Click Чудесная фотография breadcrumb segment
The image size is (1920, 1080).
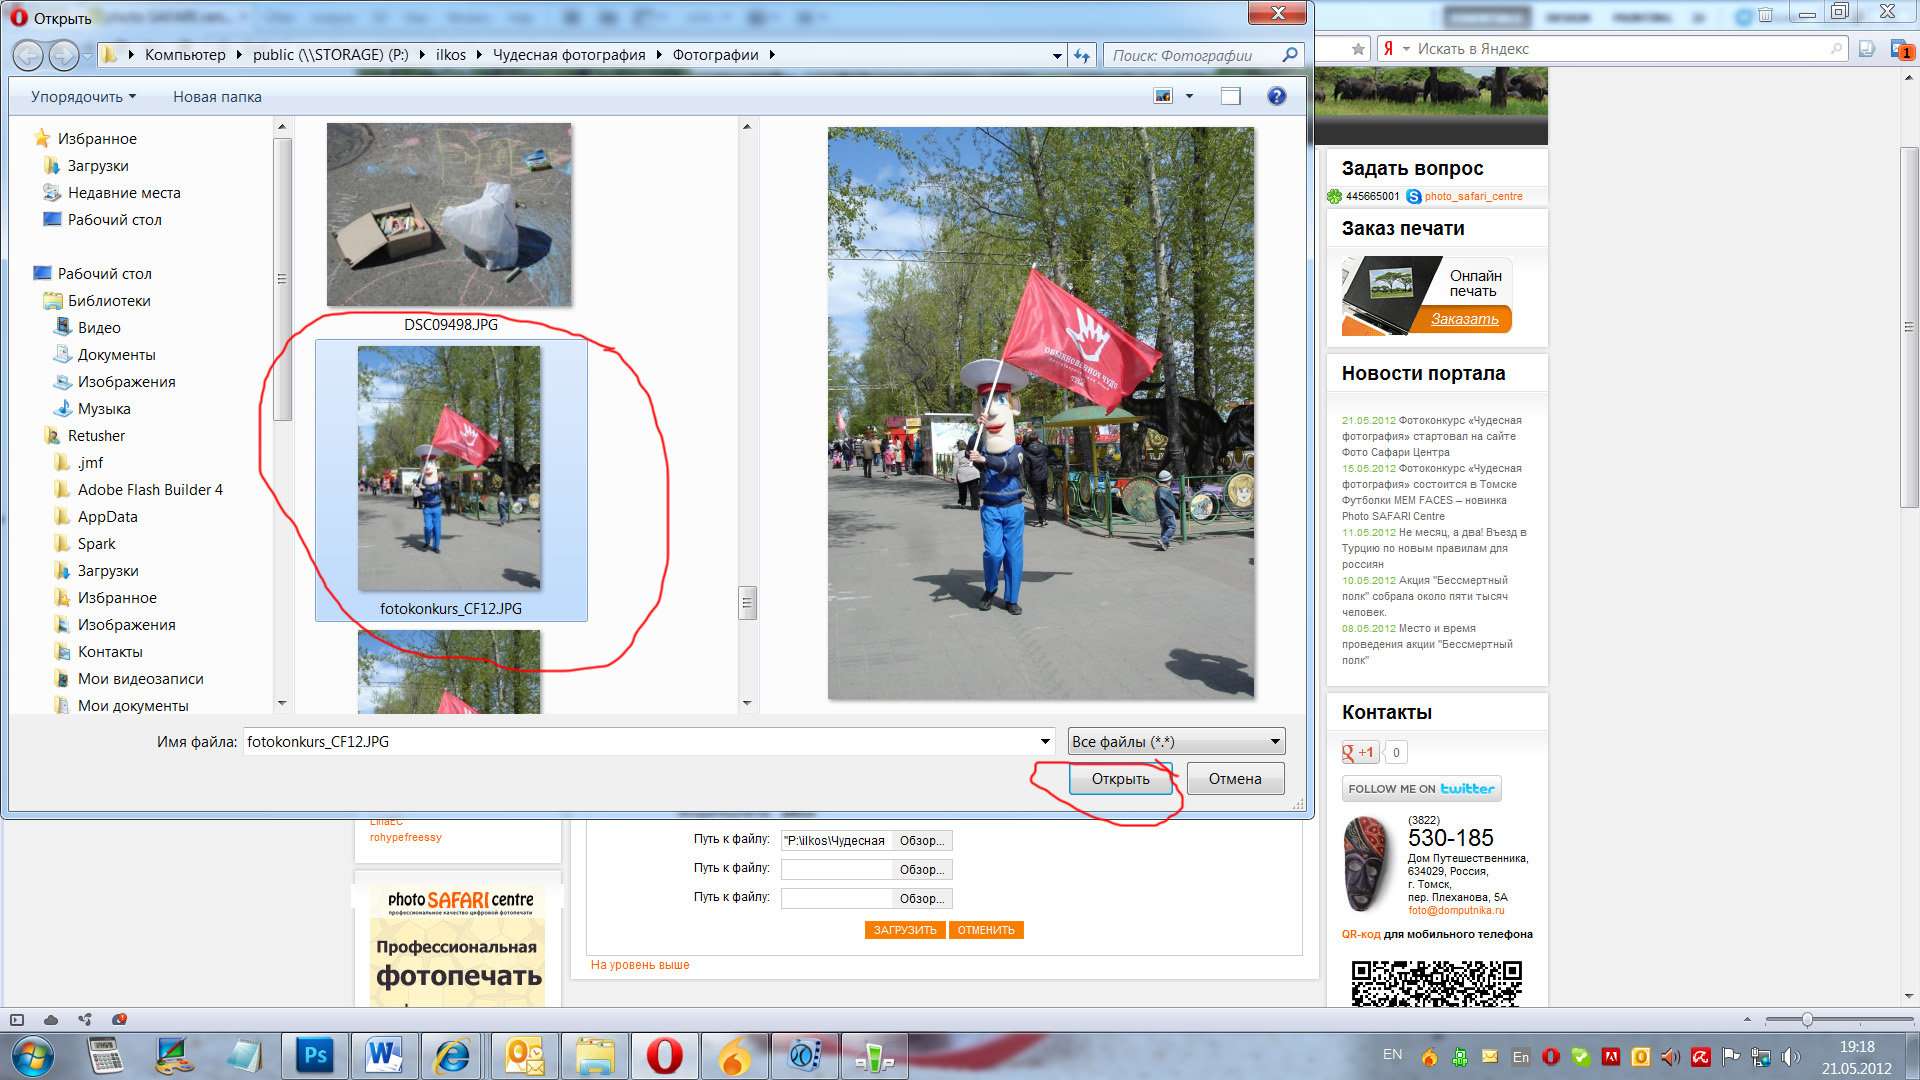[569, 55]
